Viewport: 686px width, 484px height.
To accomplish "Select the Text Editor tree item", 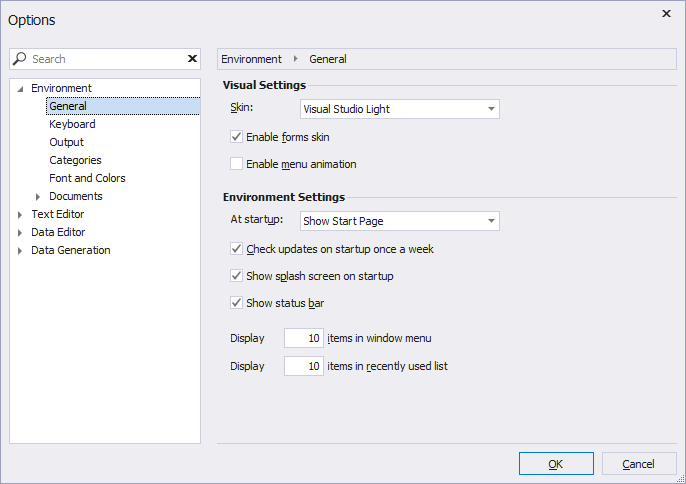I will coord(57,214).
